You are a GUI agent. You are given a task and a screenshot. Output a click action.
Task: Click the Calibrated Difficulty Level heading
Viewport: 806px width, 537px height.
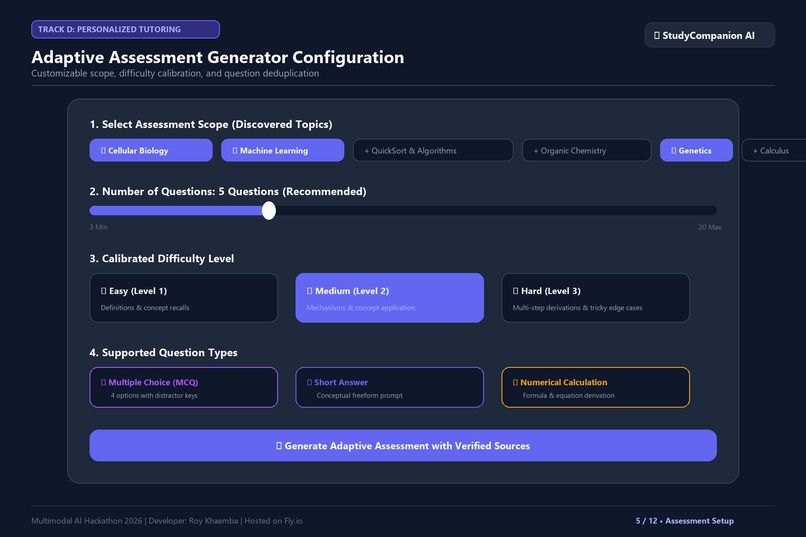click(161, 258)
